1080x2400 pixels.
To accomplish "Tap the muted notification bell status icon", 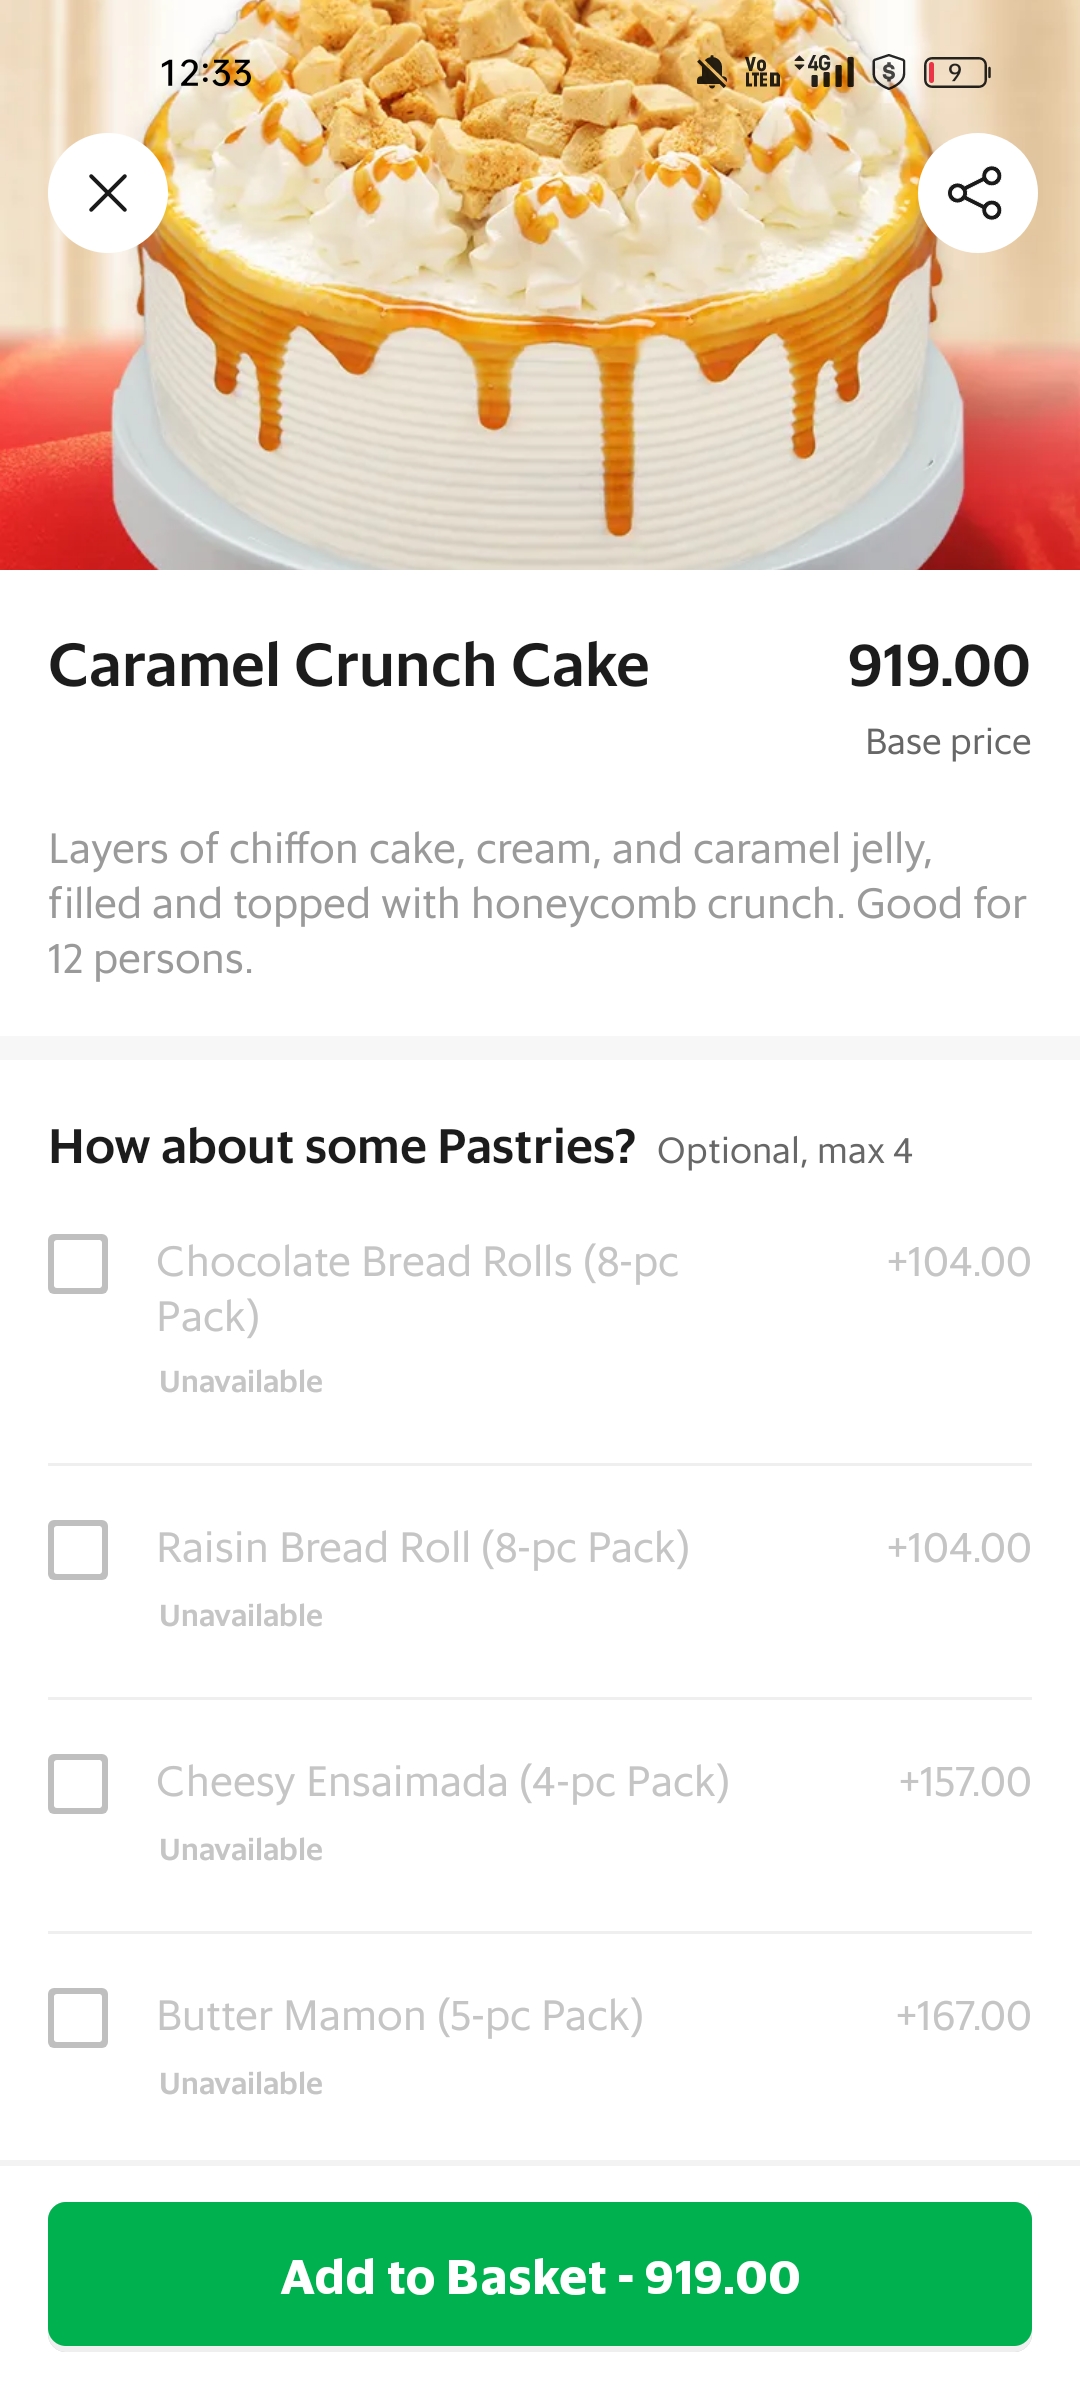I will (x=711, y=72).
